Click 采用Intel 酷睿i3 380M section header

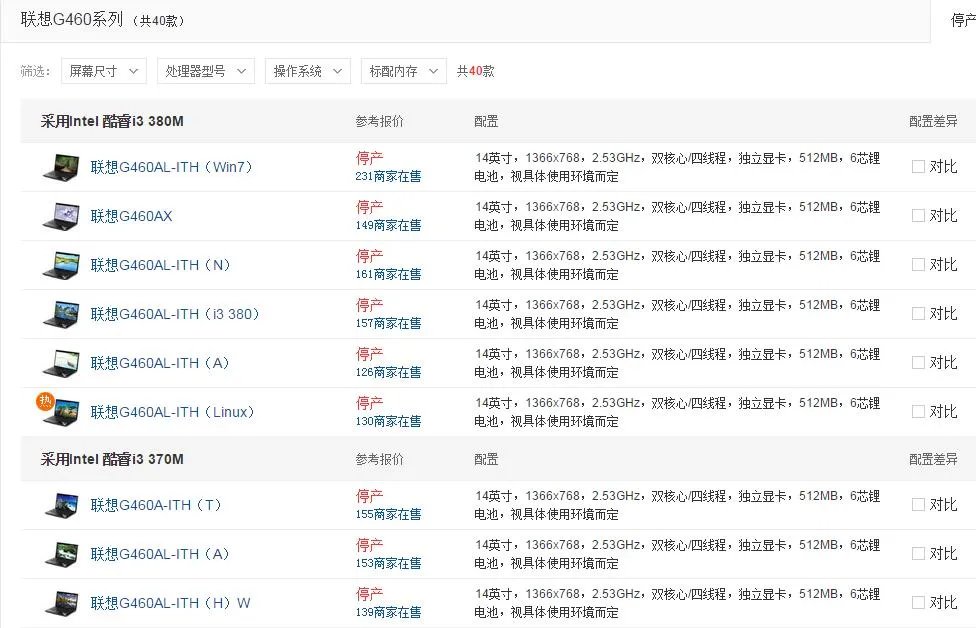[x=112, y=121]
